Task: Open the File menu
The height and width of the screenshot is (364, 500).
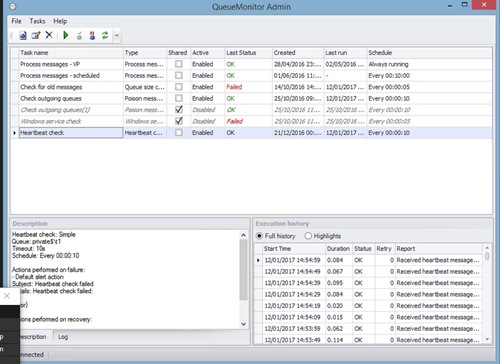Action: (x=16, y=21)
